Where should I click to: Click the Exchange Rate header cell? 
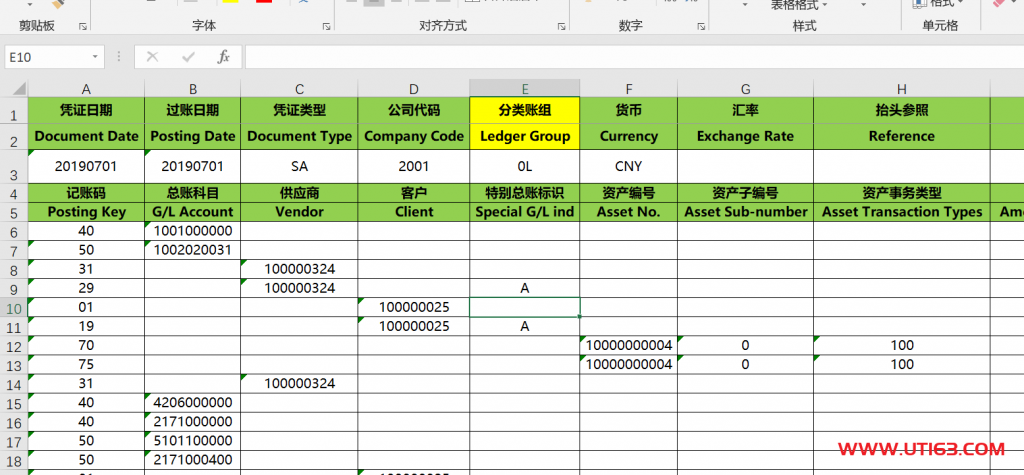[746, 137]
